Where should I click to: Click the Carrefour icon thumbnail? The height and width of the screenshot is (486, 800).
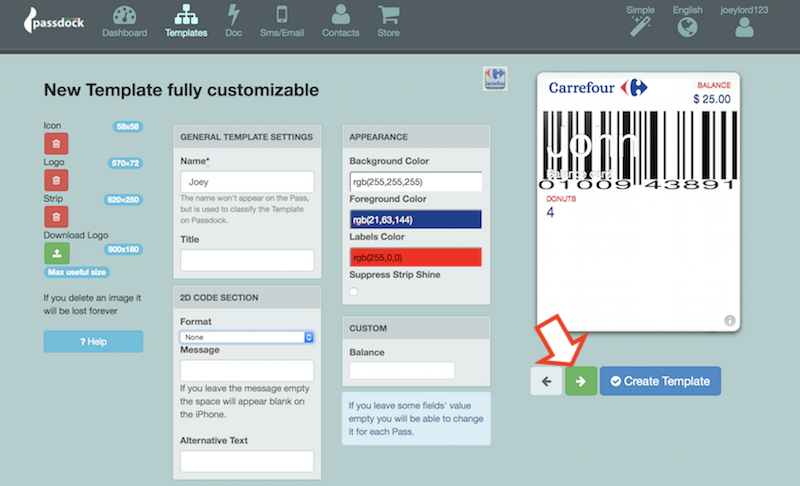point(495,79)
